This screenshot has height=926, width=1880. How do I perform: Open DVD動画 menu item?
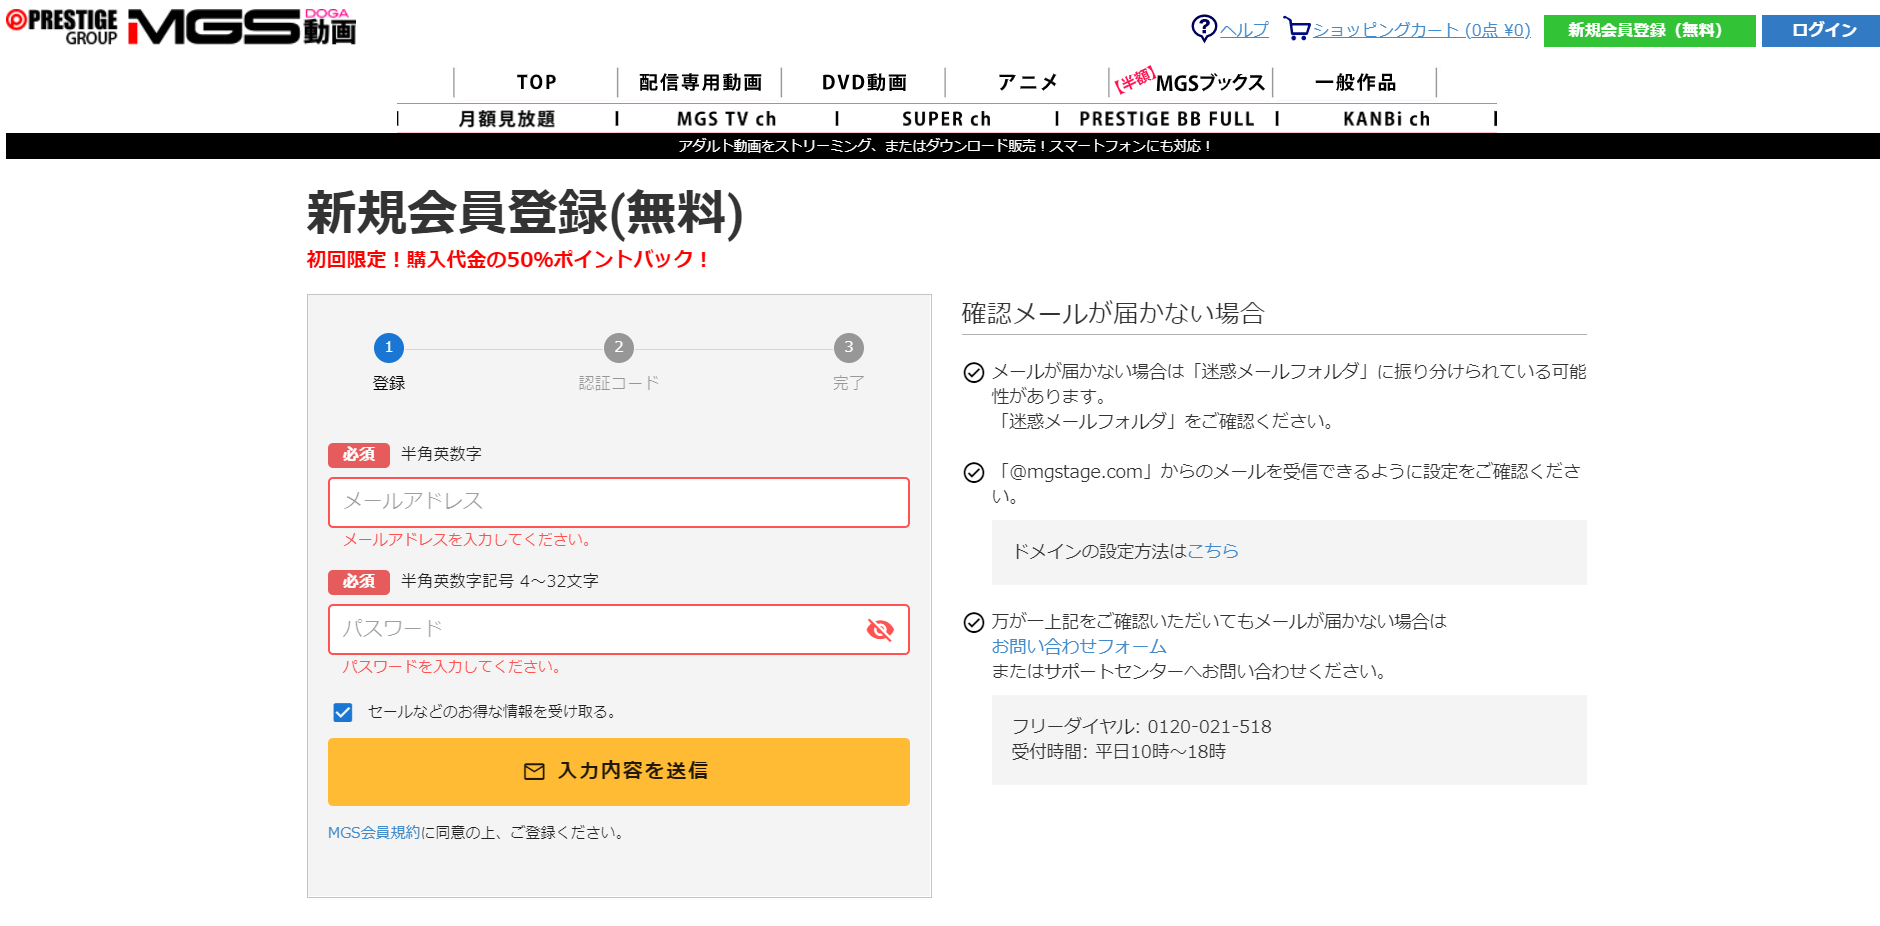point(864,82)
